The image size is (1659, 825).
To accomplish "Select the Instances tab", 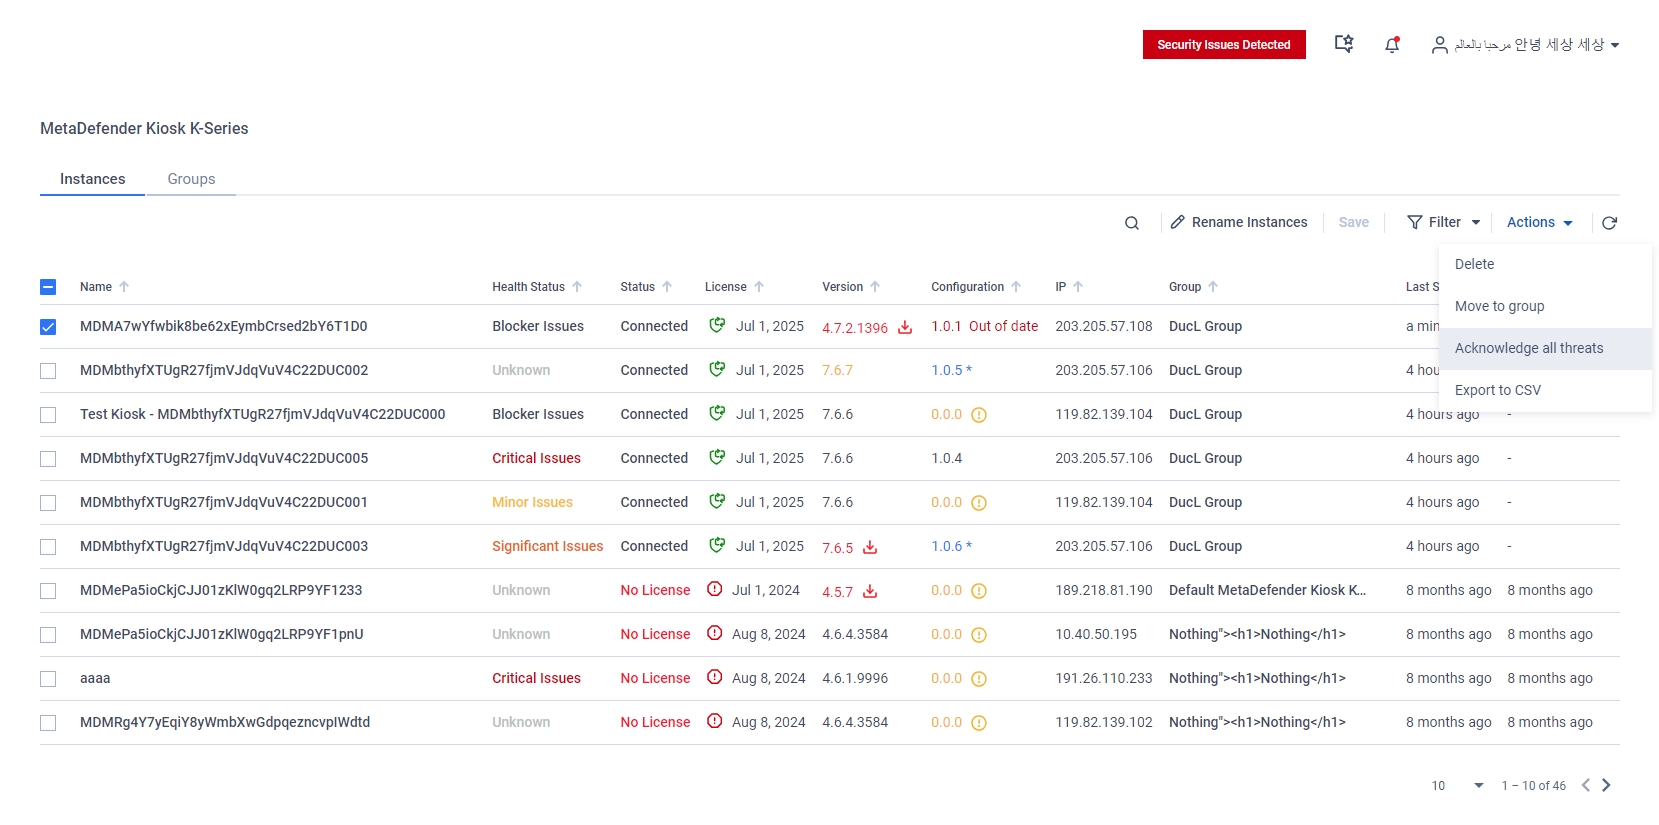I will 92,179.
